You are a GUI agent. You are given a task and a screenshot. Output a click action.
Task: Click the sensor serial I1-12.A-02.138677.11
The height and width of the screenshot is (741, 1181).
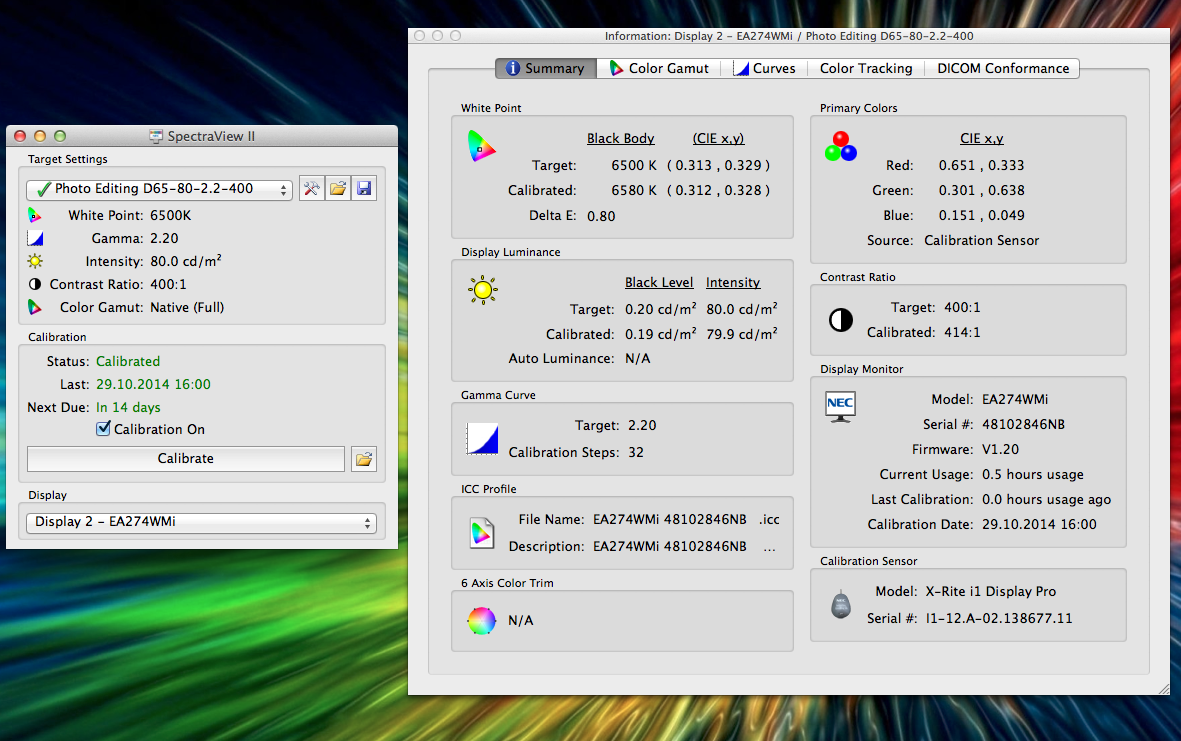coord(999,619)
